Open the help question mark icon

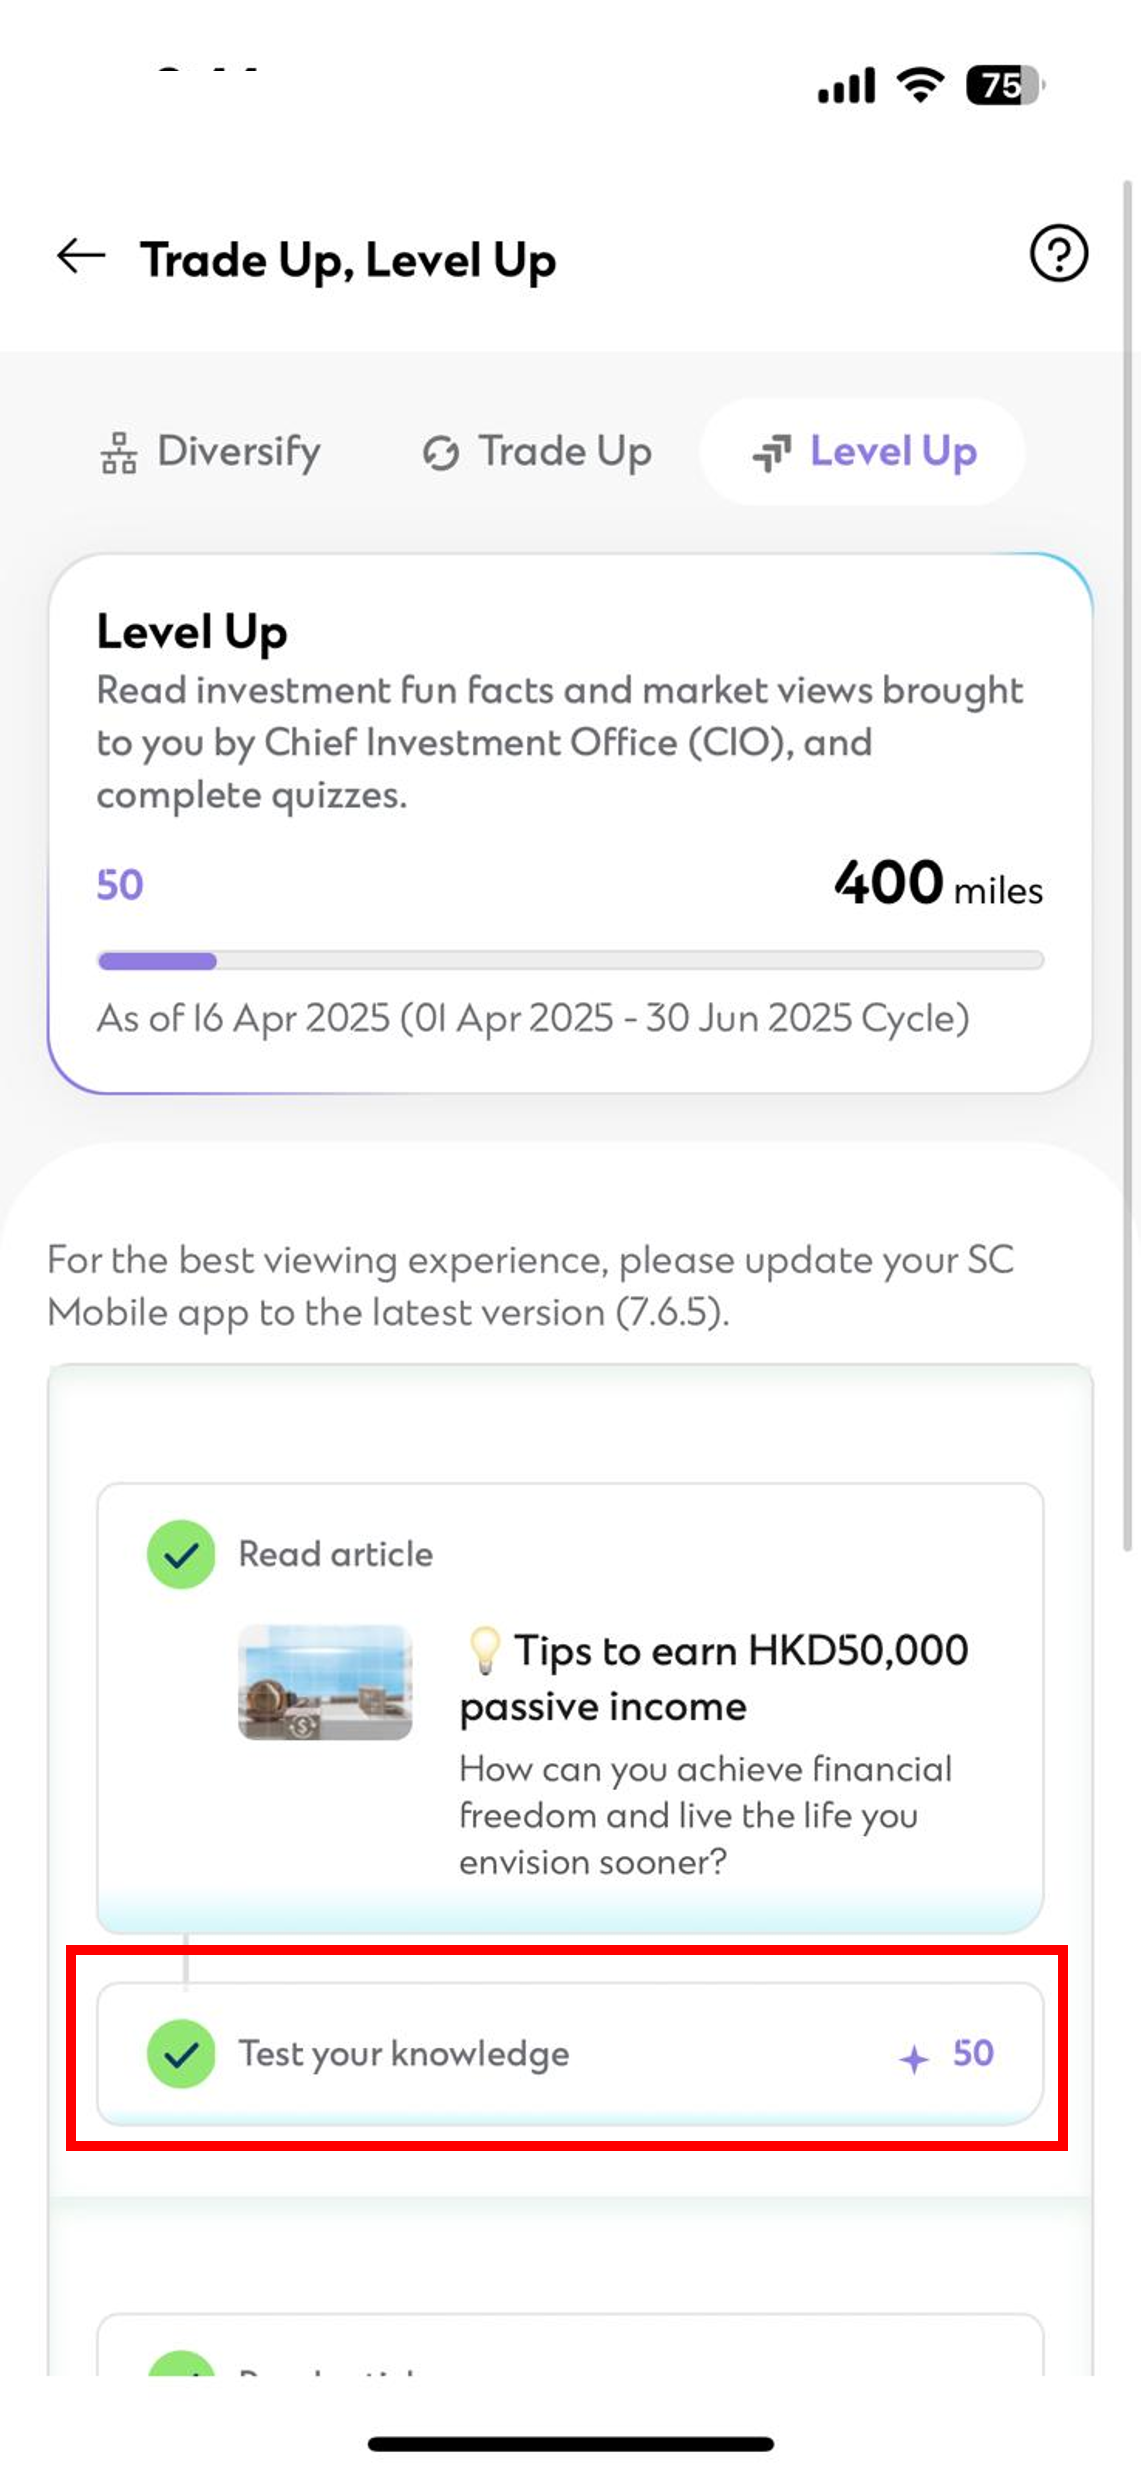coord(1058,254)
